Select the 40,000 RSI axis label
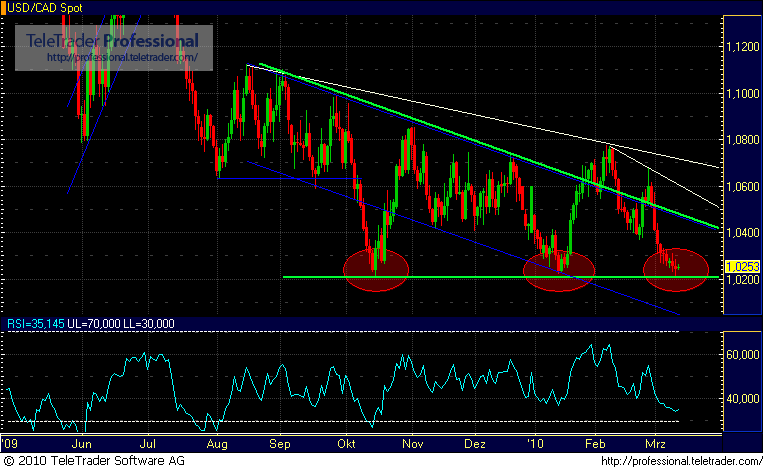This screenshot has height=470, width=763. [742, 399]
